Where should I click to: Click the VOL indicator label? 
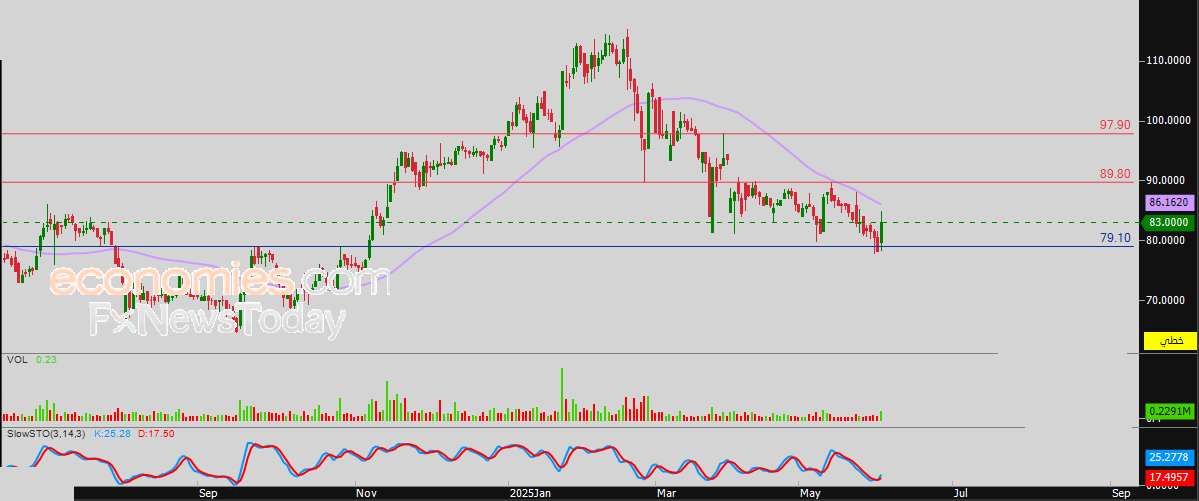tap(16, 359)
